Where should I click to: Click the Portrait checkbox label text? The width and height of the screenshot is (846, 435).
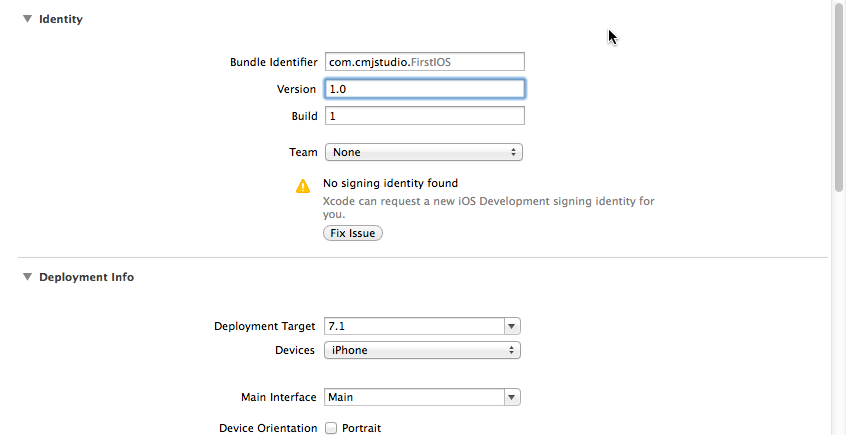[x=361, y=428]
